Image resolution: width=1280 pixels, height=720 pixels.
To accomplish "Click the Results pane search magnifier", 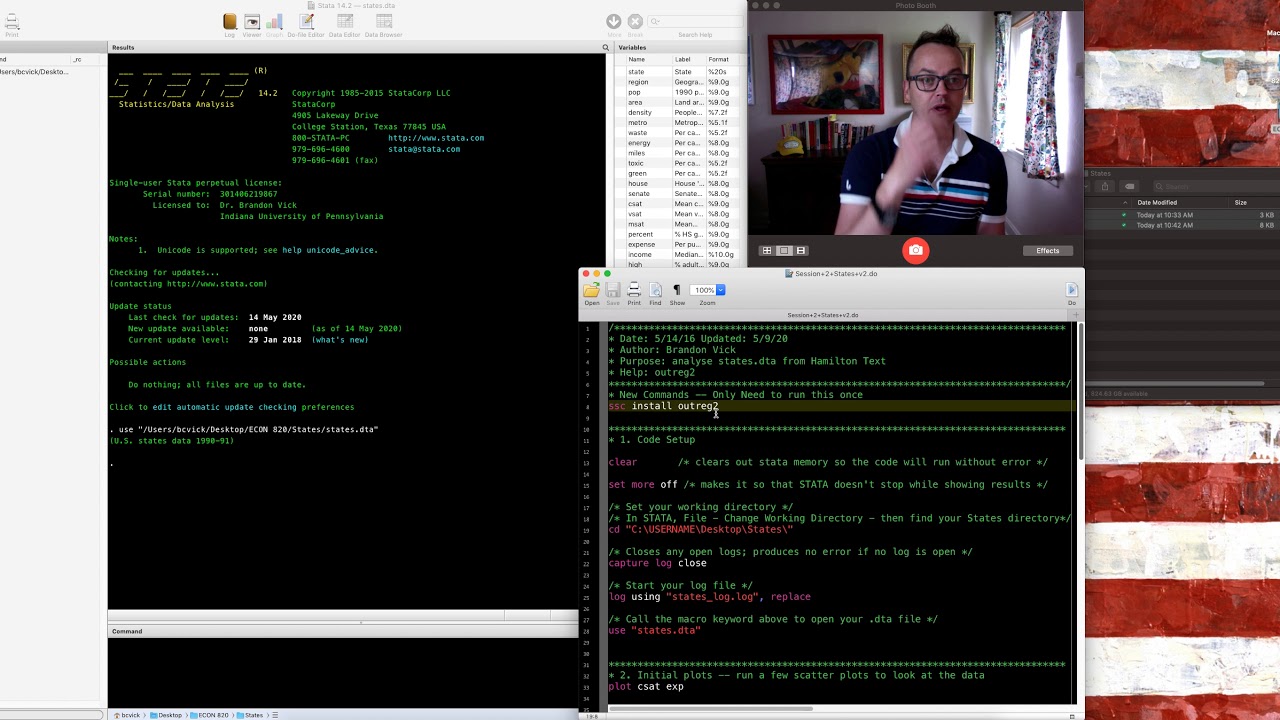I will (x=605, y=47).
